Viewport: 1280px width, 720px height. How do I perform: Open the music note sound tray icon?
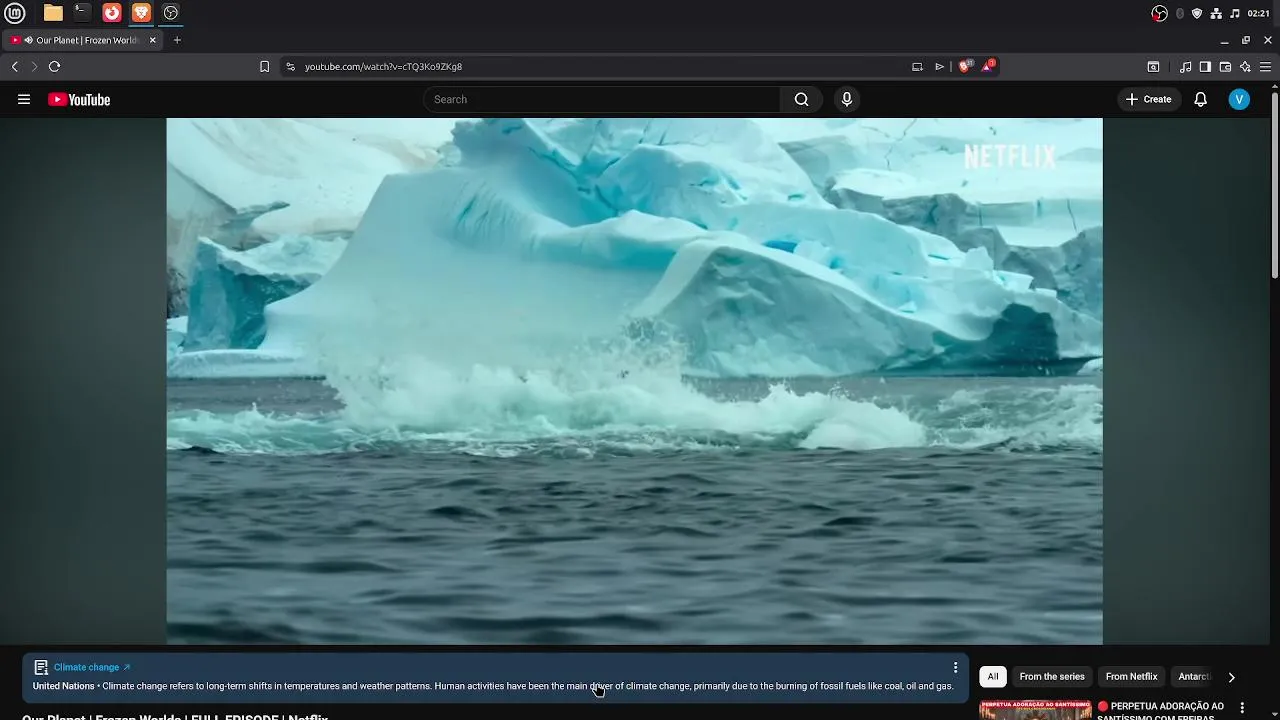(1235, 13)
